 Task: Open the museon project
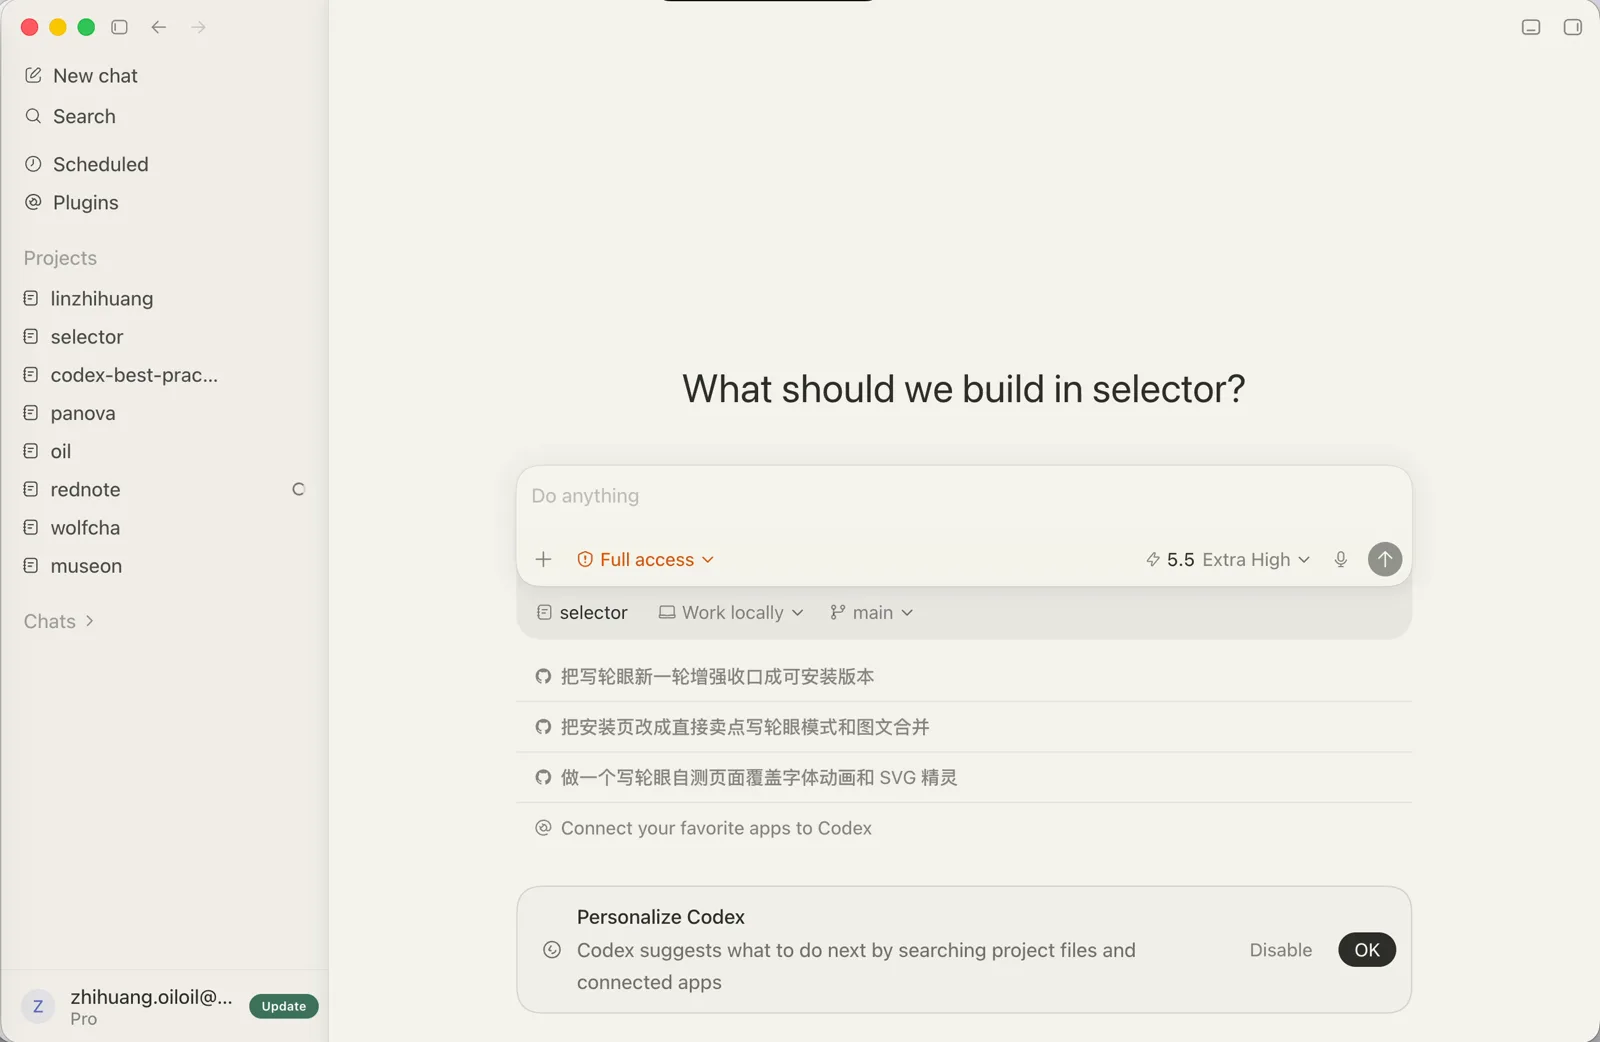tap(164, 566)
